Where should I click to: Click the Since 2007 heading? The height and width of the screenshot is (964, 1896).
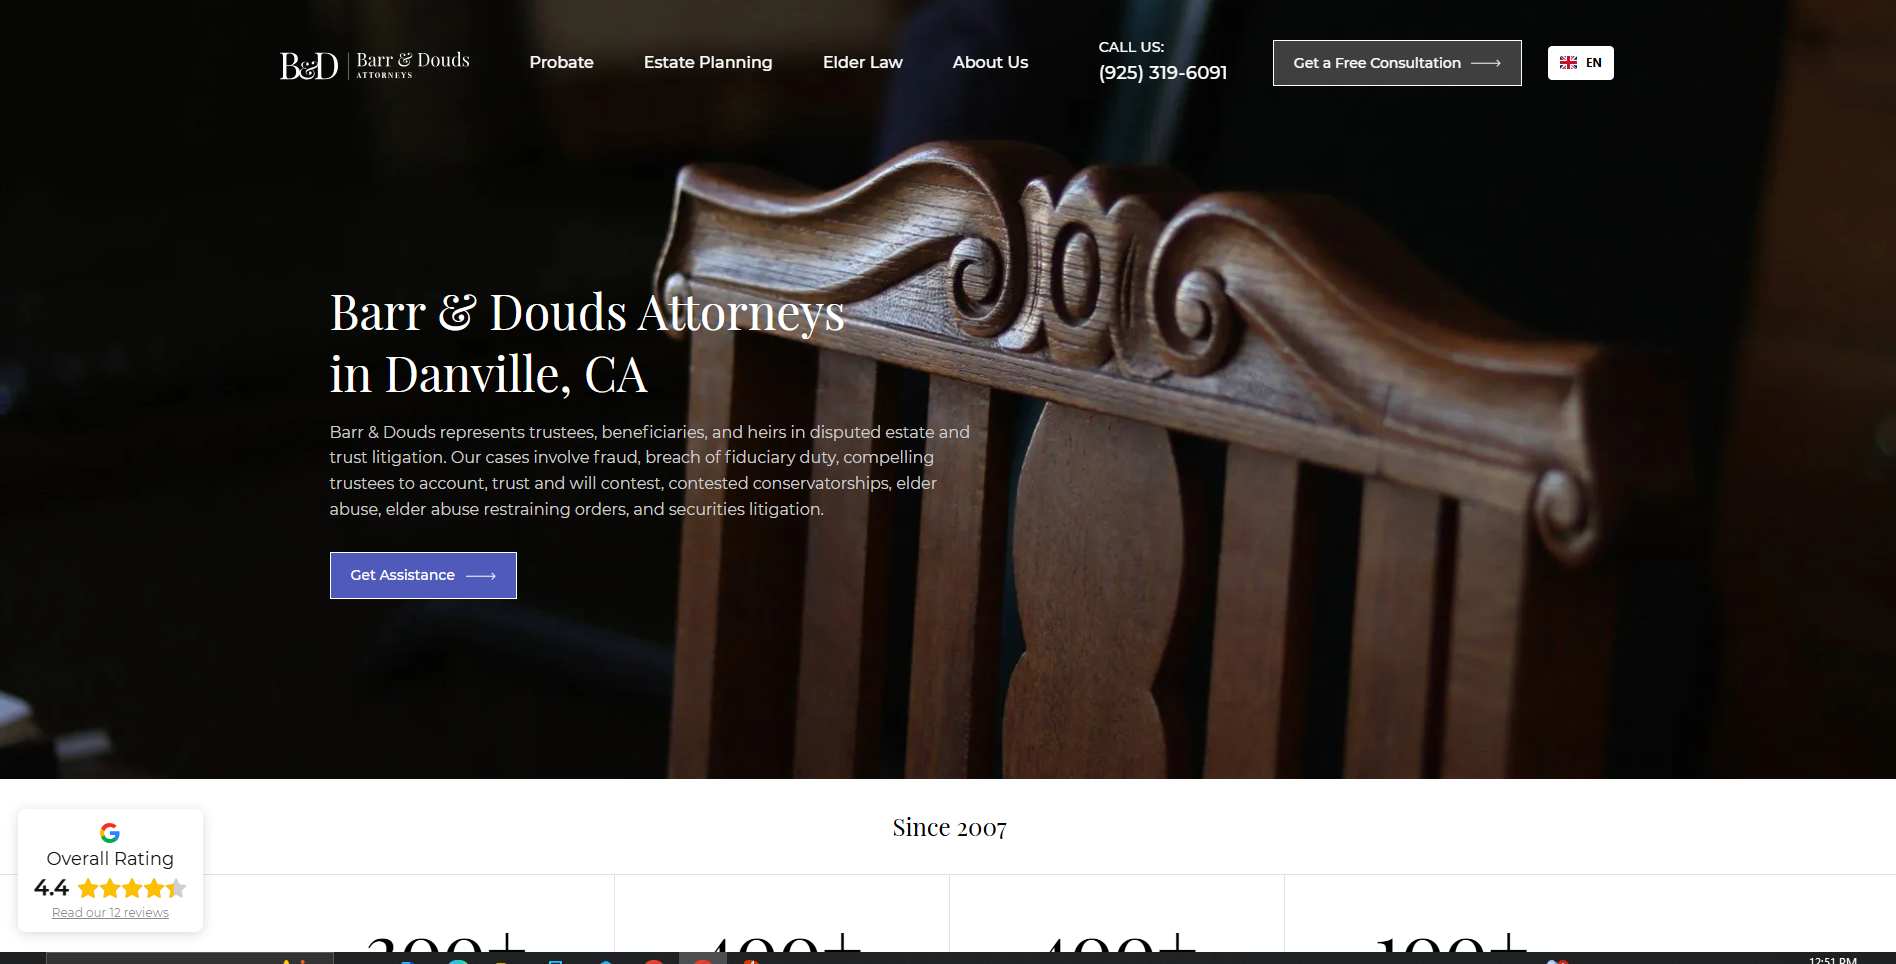(949, 828)
